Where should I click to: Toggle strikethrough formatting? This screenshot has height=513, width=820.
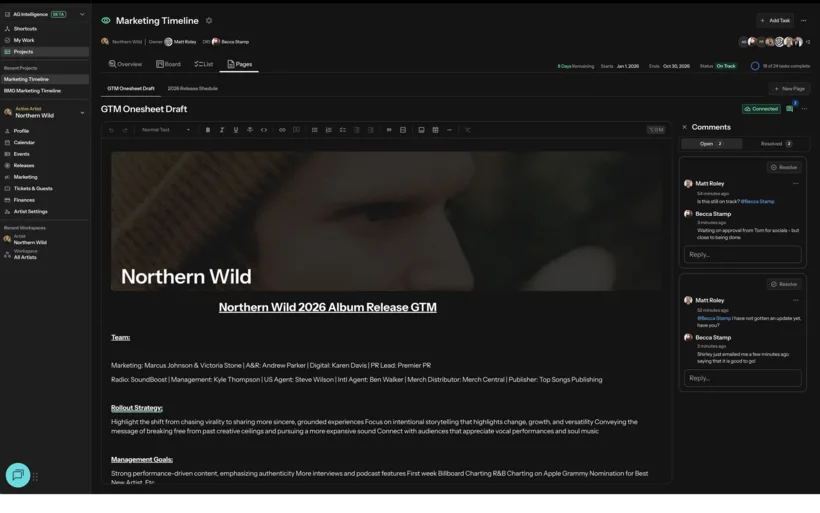tap(250, 130)
